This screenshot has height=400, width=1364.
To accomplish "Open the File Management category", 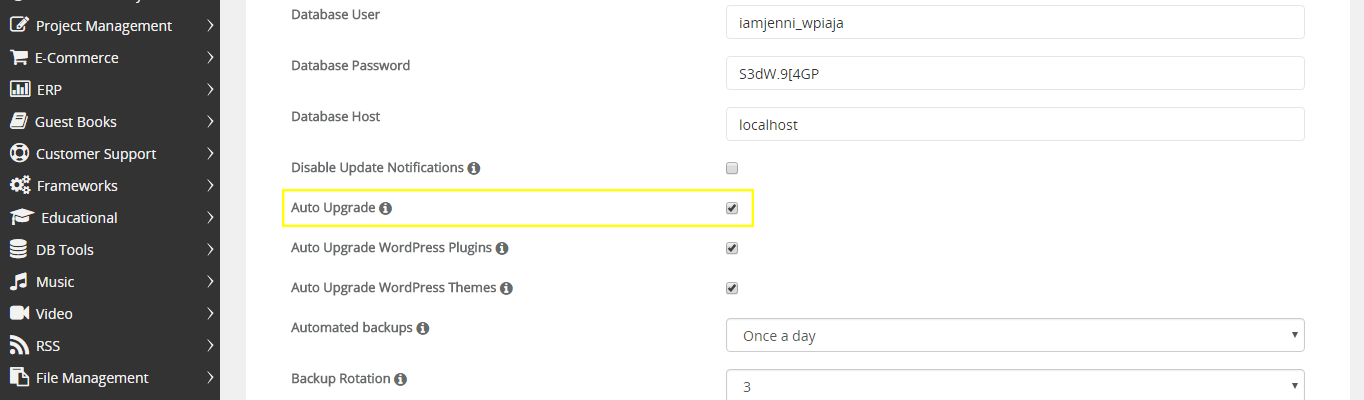I will coord(91,378).
